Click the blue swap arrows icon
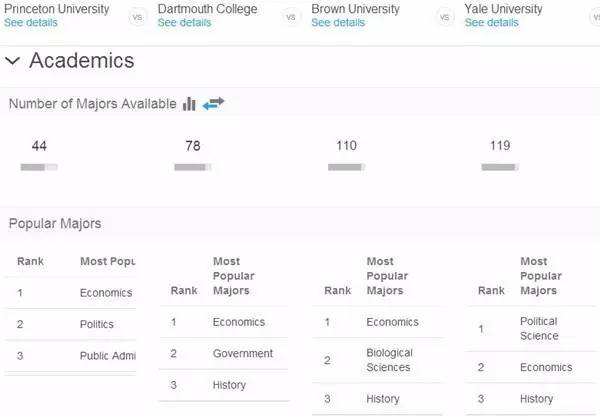Viewport: 600px width, 417px height. 213,103
